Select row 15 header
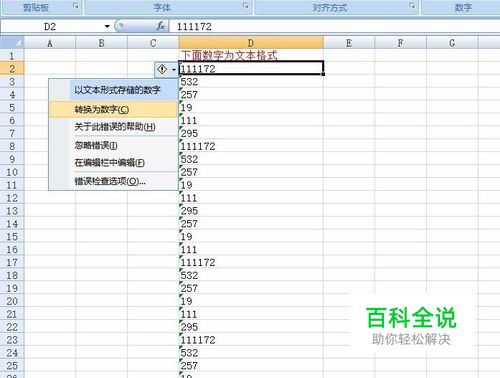500x378 pixels. [12, 236]
